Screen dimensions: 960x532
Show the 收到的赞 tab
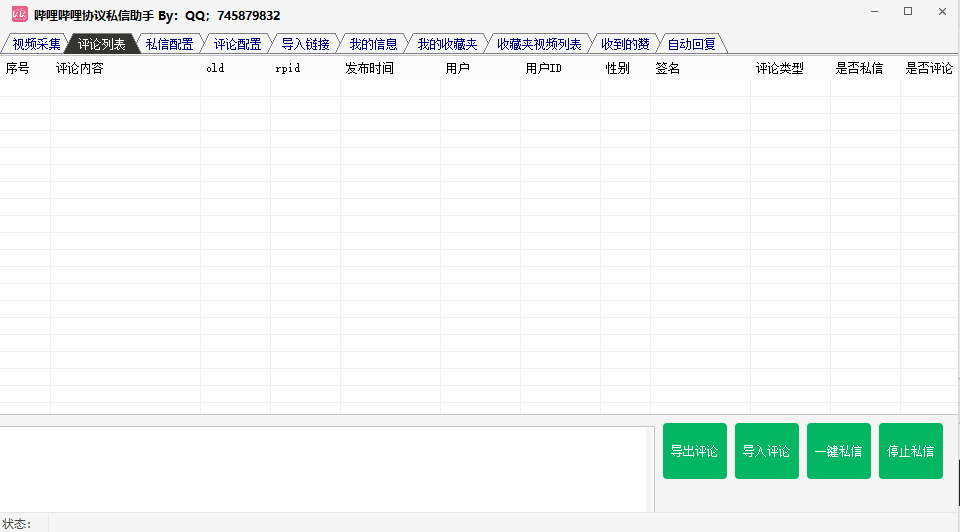coord(624,44)
